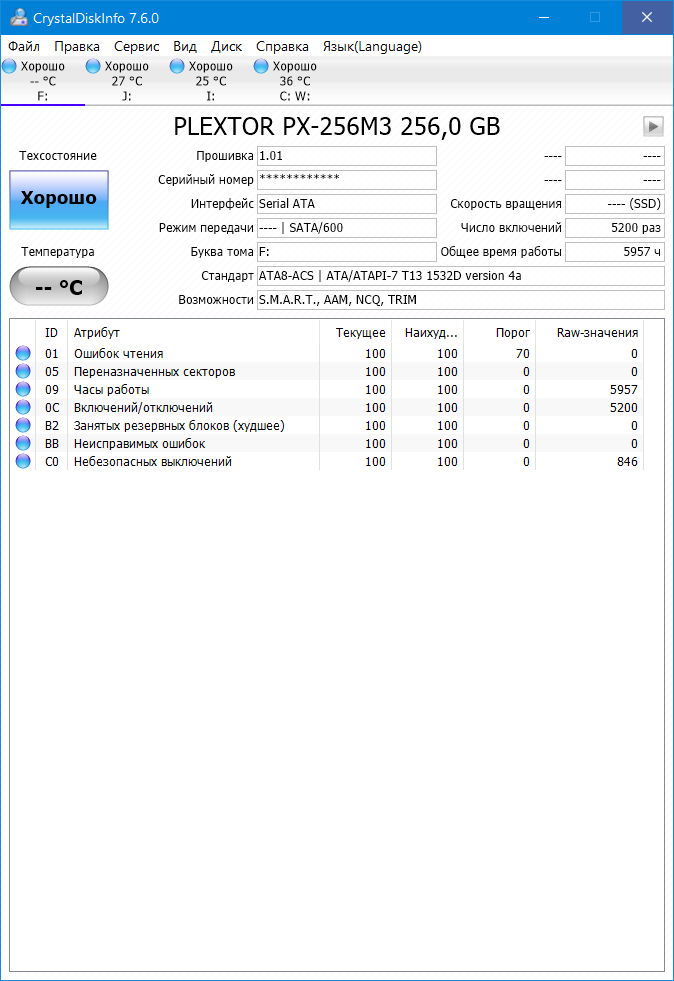Click the Атрибут column header
The width and height of the screenshot is (674, 981).
point(193,333)
